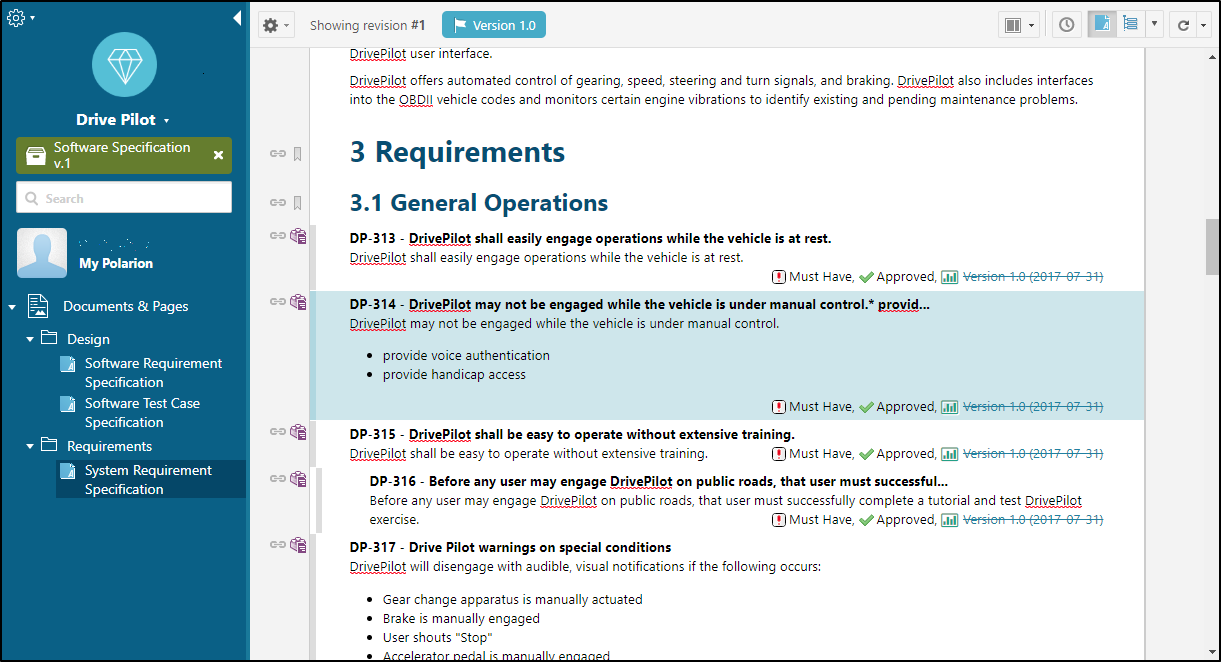Click link icon next to DP-313
The height and width of the screenshot is (662, 1221).
pos(278,236)
